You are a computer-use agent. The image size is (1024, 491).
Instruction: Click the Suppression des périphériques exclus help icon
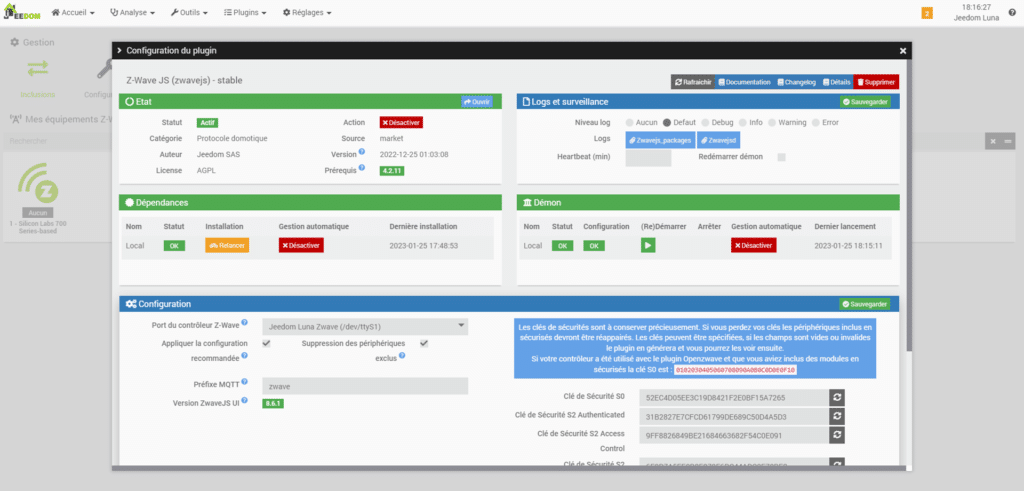click(x=402, y=356)
